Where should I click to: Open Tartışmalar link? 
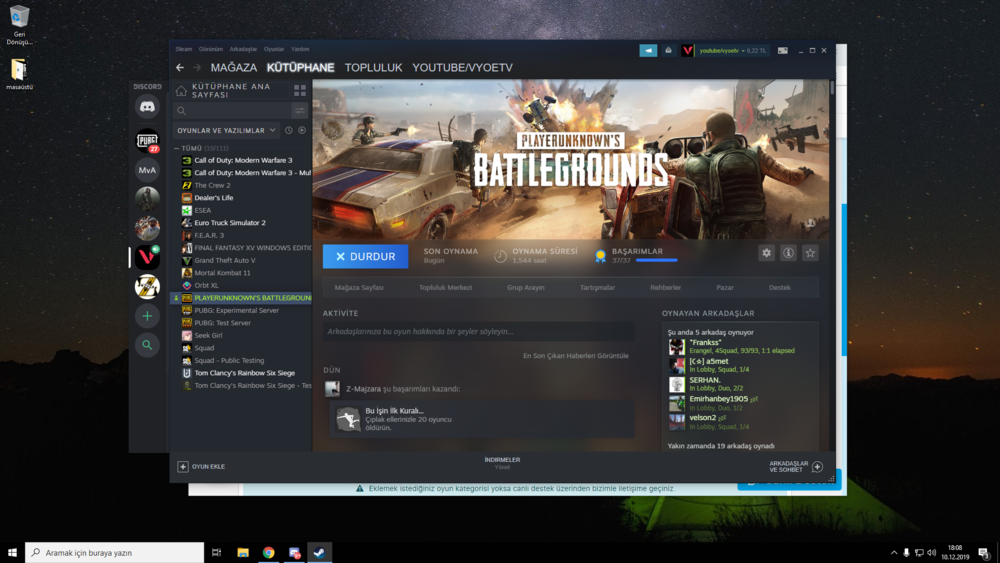pyautogui.click(x=597, y=288)
